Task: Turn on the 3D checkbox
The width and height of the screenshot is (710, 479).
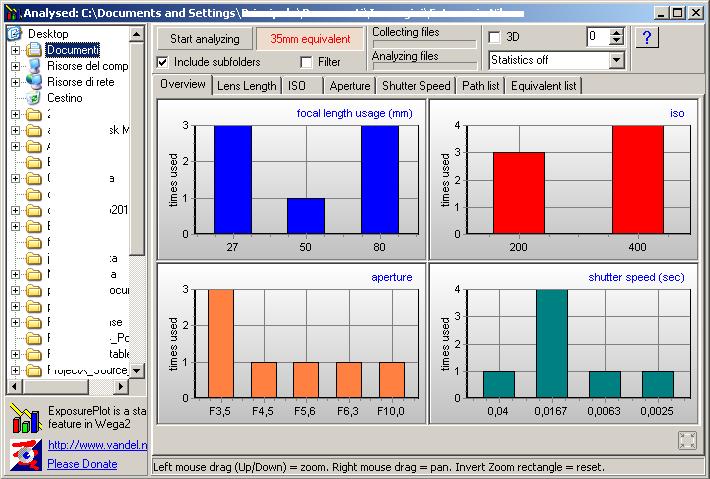Action: point(494,37)
